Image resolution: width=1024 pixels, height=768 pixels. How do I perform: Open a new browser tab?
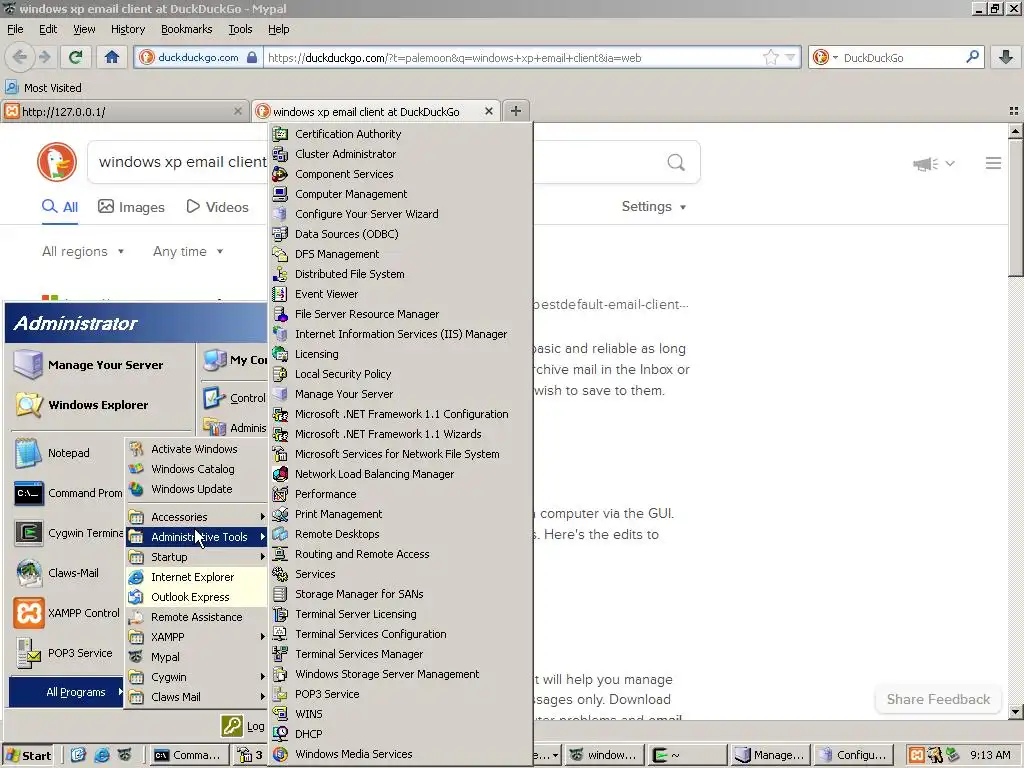point(516,111)
